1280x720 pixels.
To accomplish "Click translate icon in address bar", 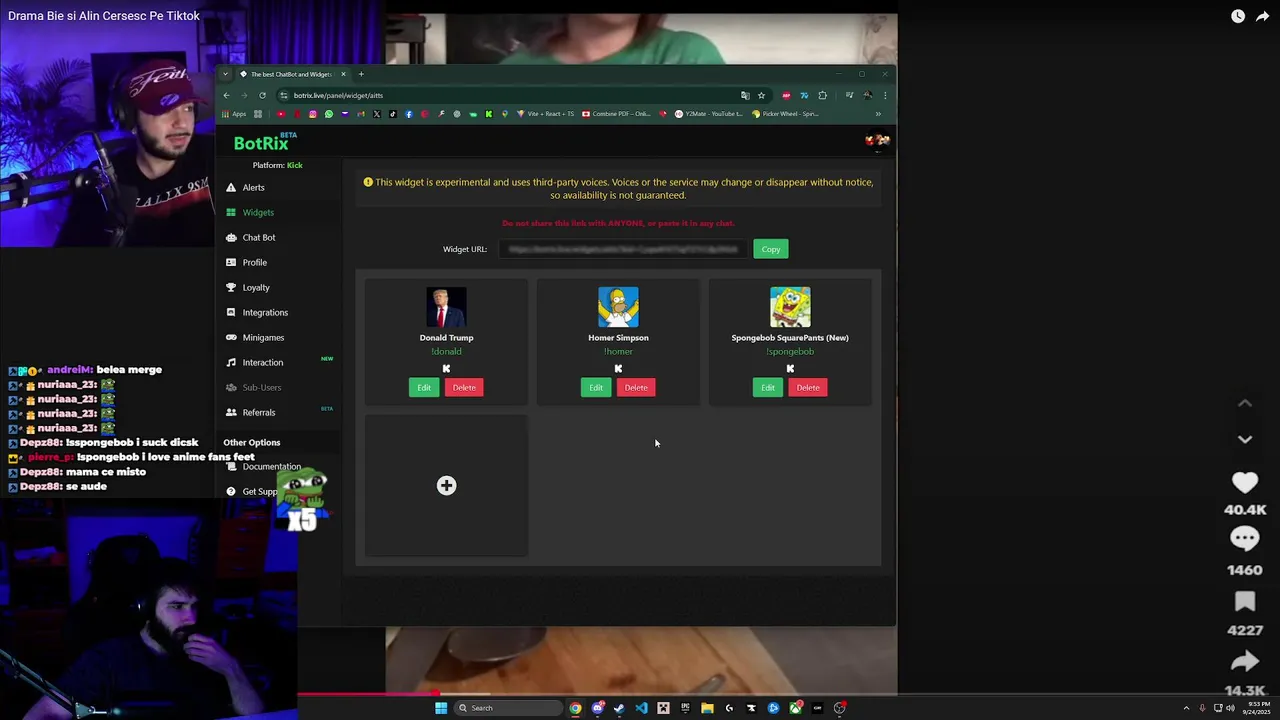I will (745, 95).
